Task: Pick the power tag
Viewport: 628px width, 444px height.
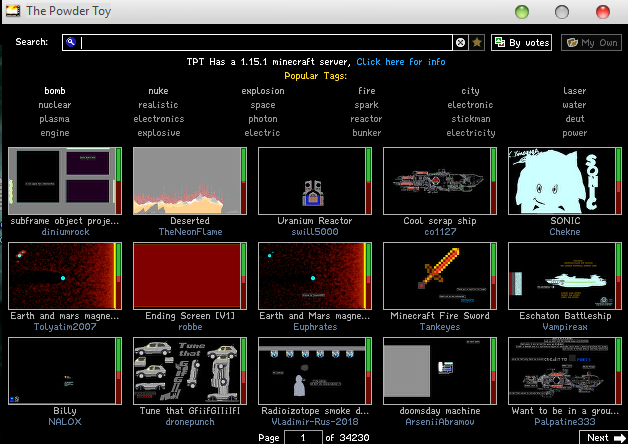Action: click(x=574, y=133)
